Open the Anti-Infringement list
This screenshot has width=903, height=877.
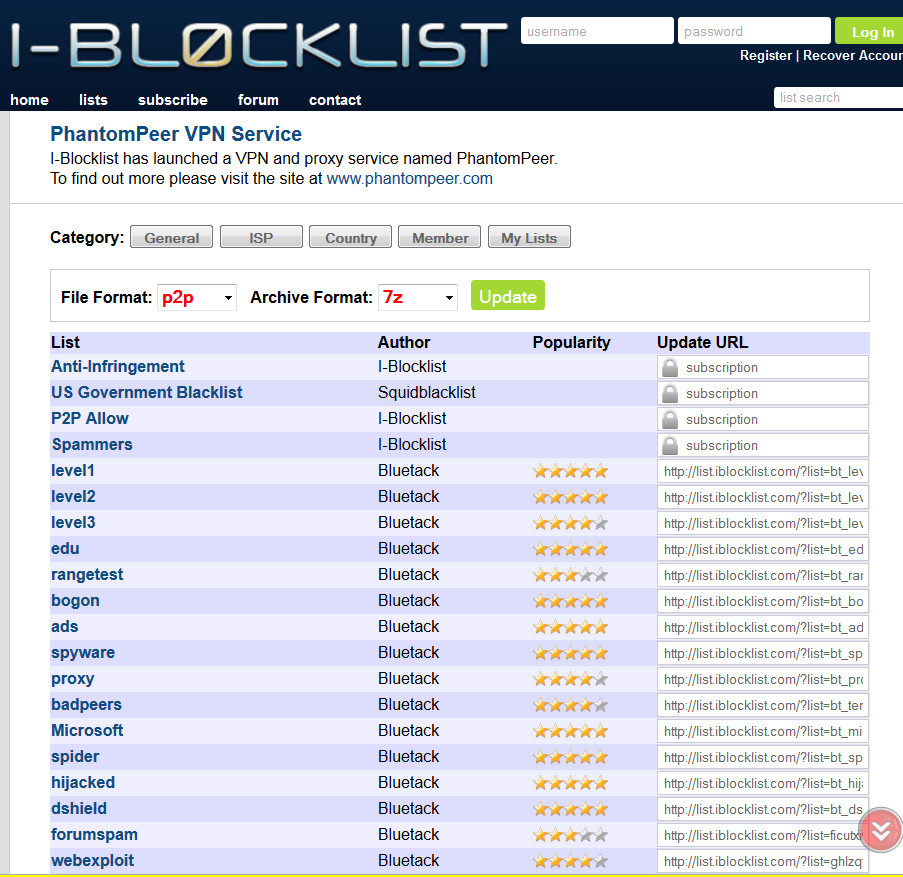(x=117, y=366)
